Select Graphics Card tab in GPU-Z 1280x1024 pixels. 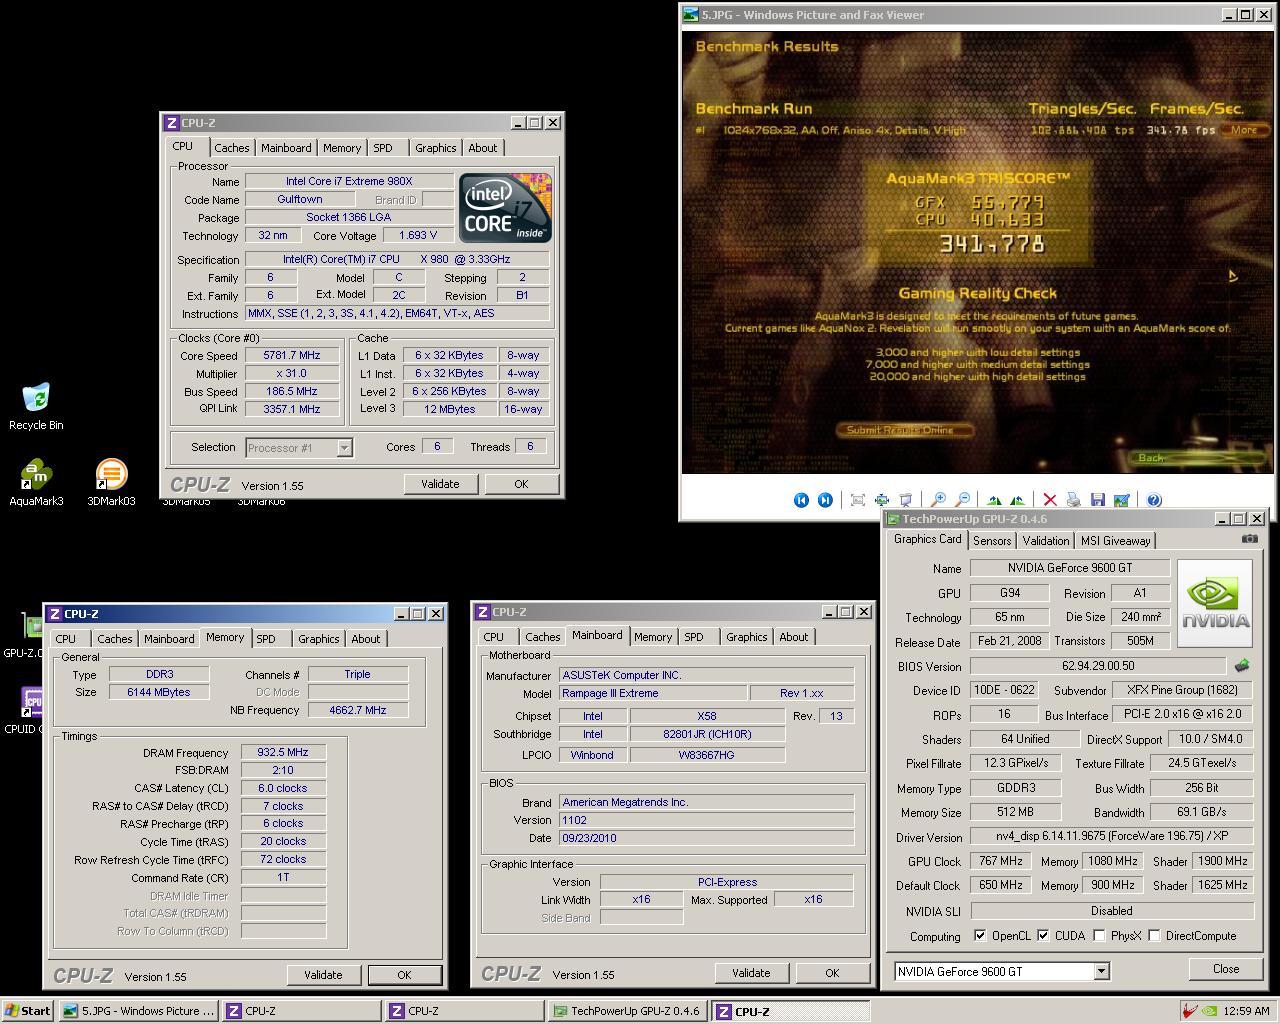click(x=927, y=539)
